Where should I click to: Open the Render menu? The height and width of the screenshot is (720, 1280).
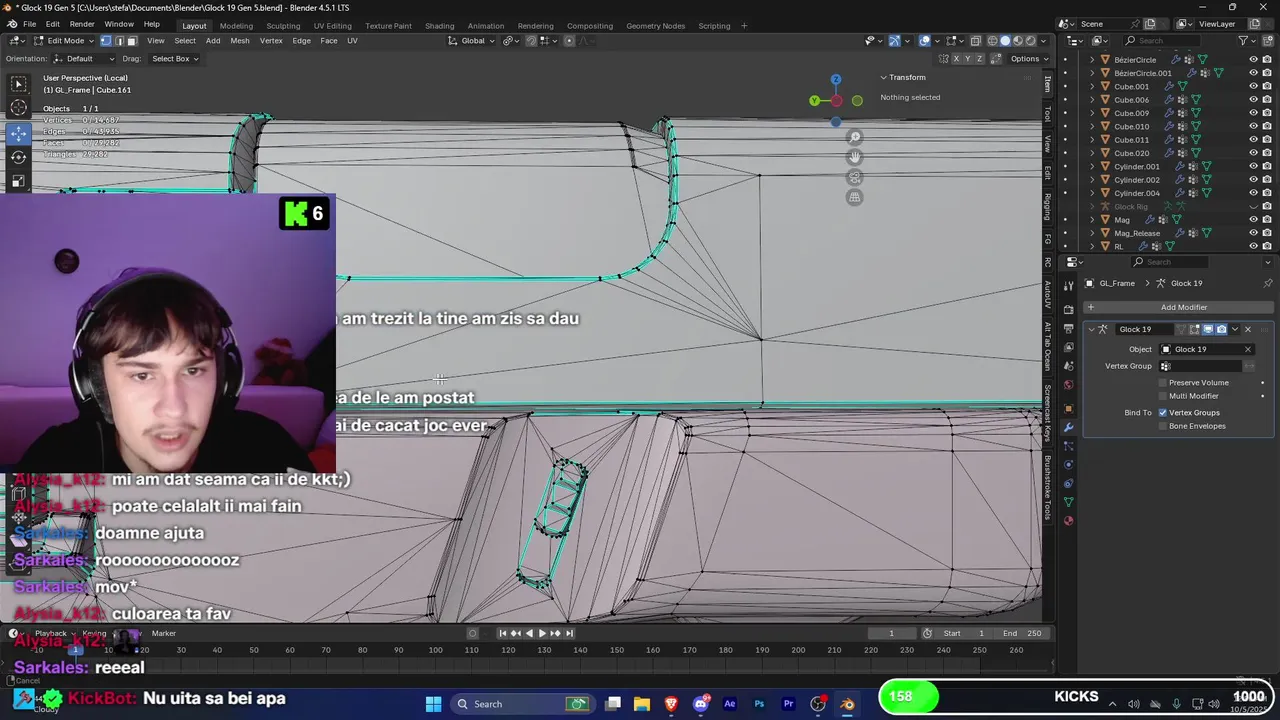[82, 24]
